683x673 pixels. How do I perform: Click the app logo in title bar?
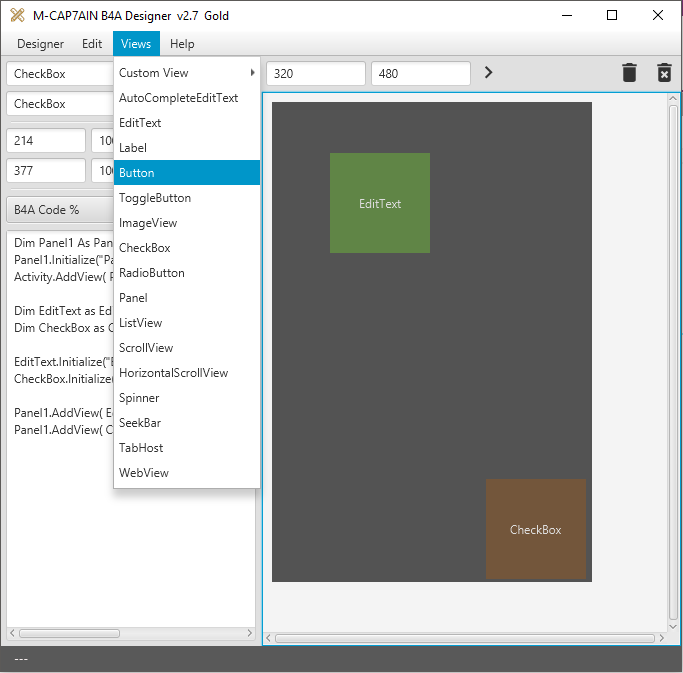coord(17,15)
